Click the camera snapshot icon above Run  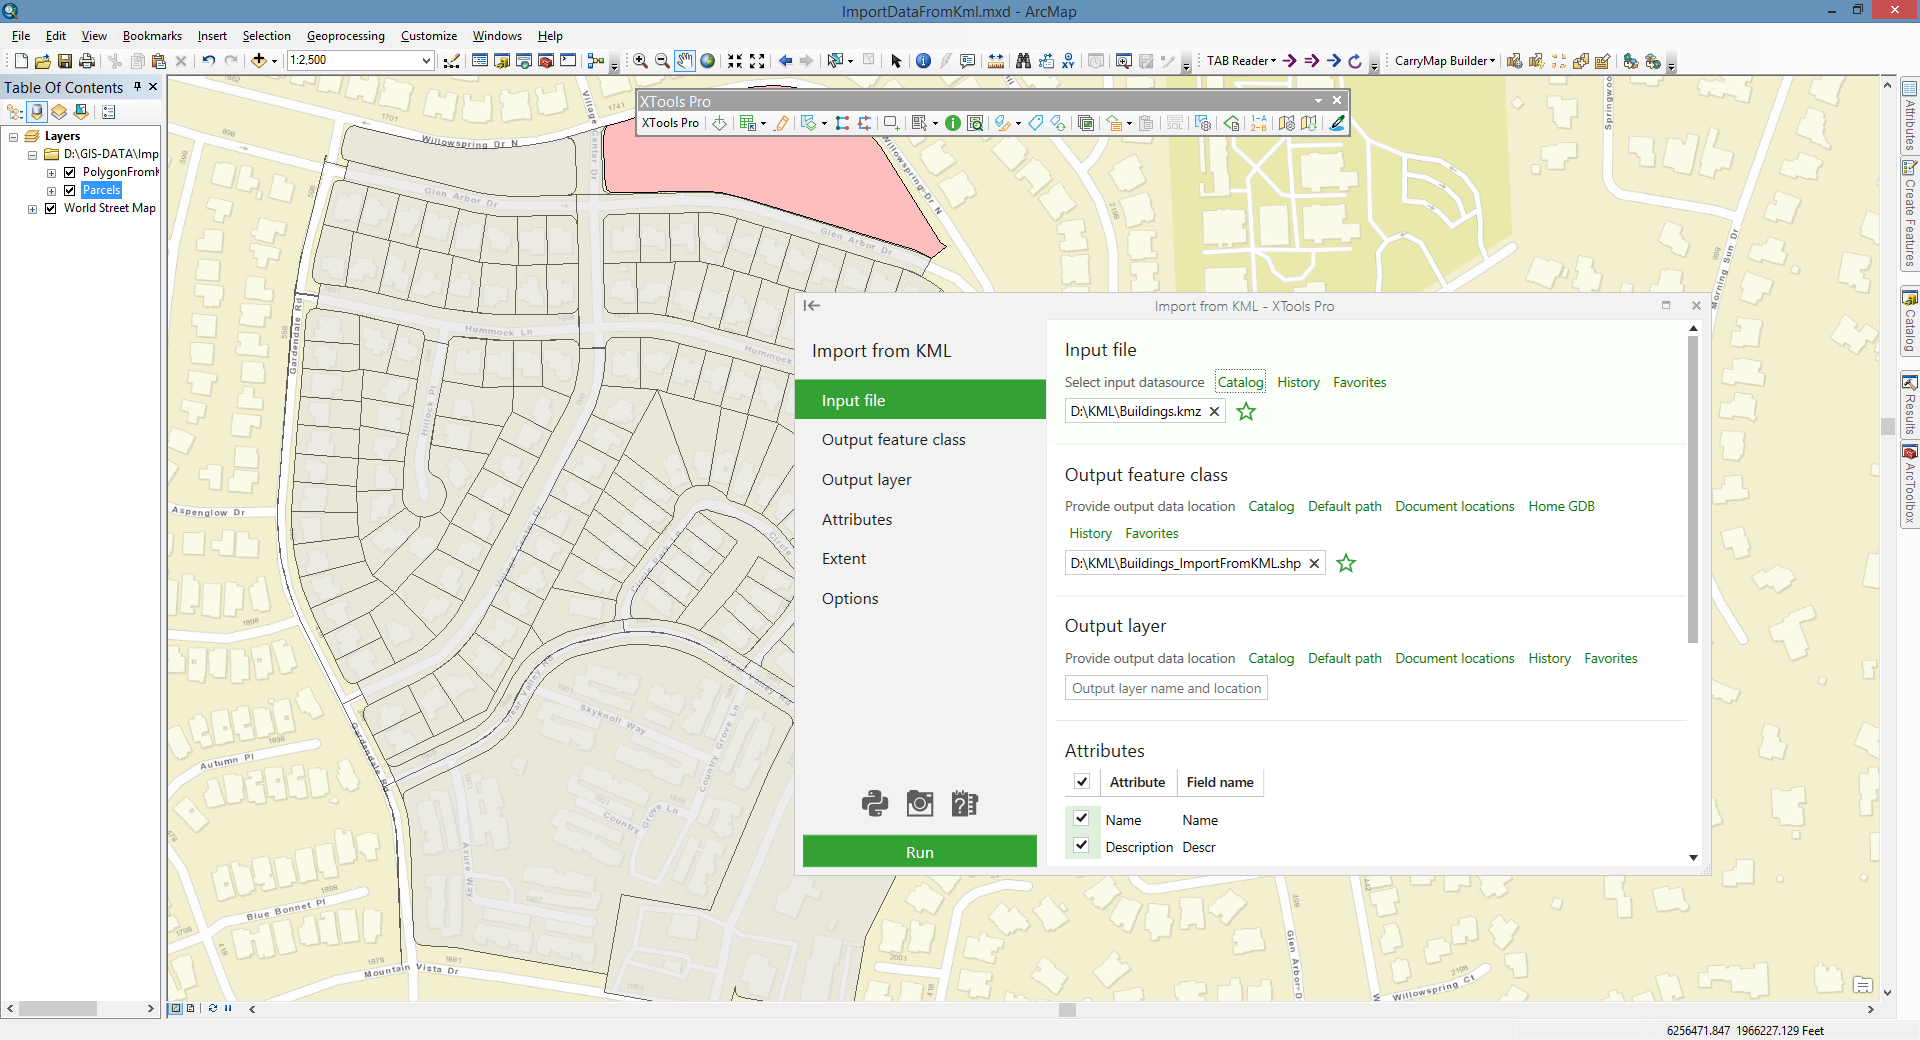point(920,803)
